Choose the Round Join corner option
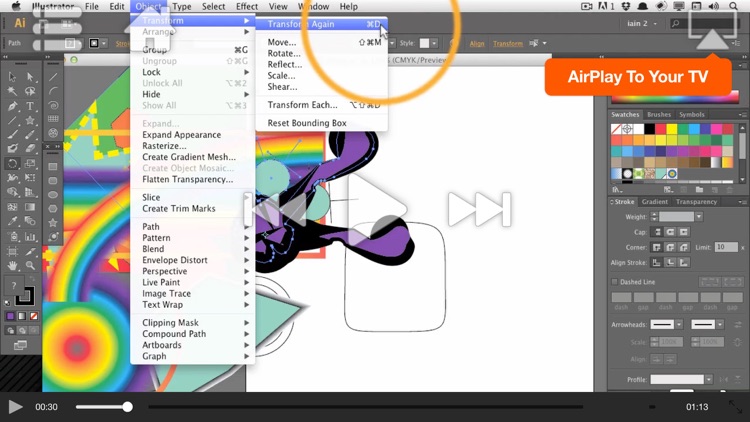Viewport: 750px width, 422px height. [670, 247]
